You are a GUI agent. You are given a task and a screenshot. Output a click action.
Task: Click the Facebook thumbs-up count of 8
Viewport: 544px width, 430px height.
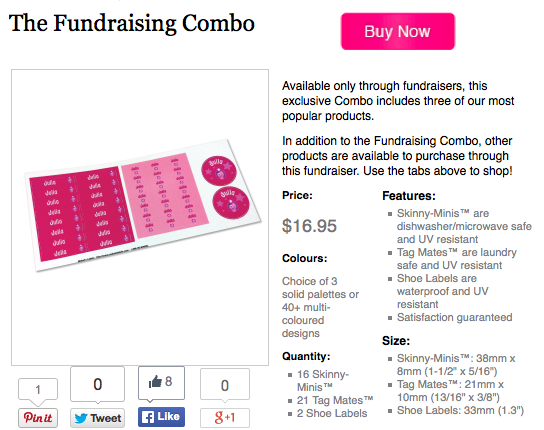tap(161, 382)
